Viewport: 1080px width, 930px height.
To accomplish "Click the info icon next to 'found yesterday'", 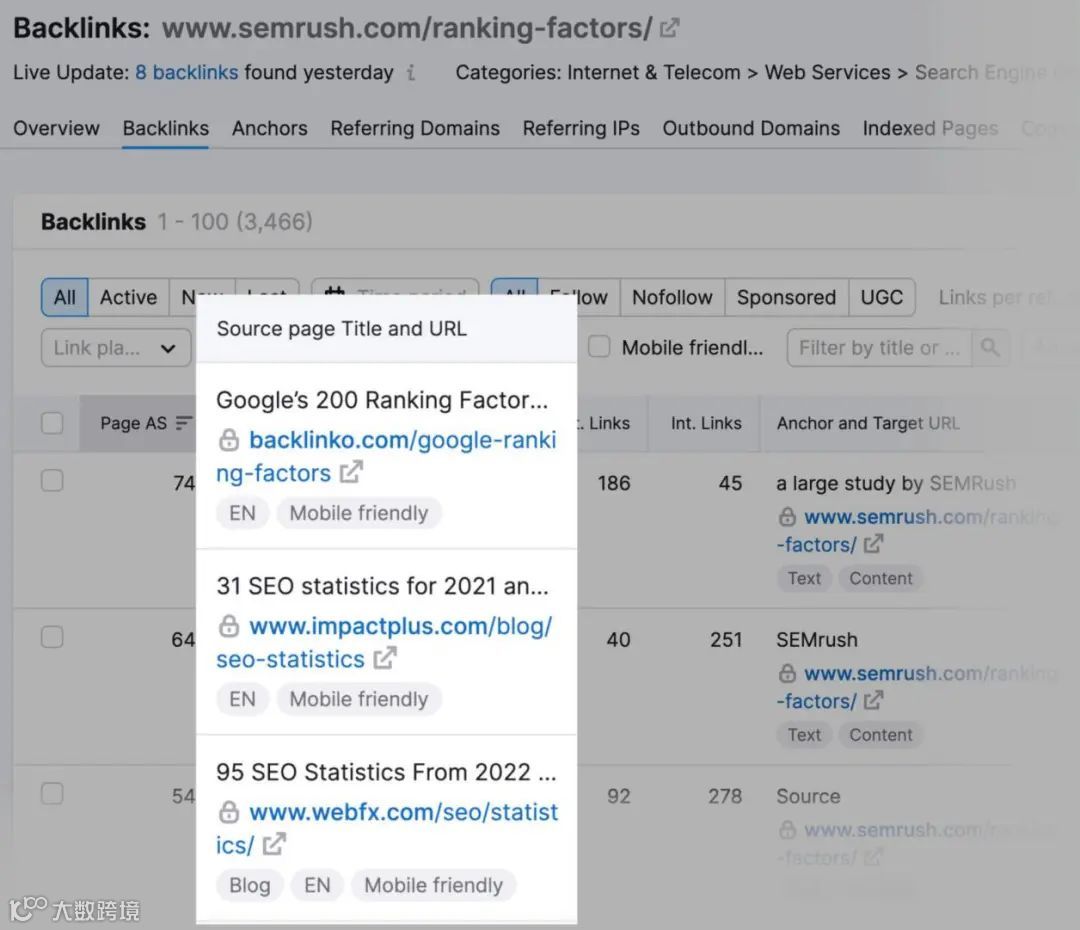I will click(412, 73).
